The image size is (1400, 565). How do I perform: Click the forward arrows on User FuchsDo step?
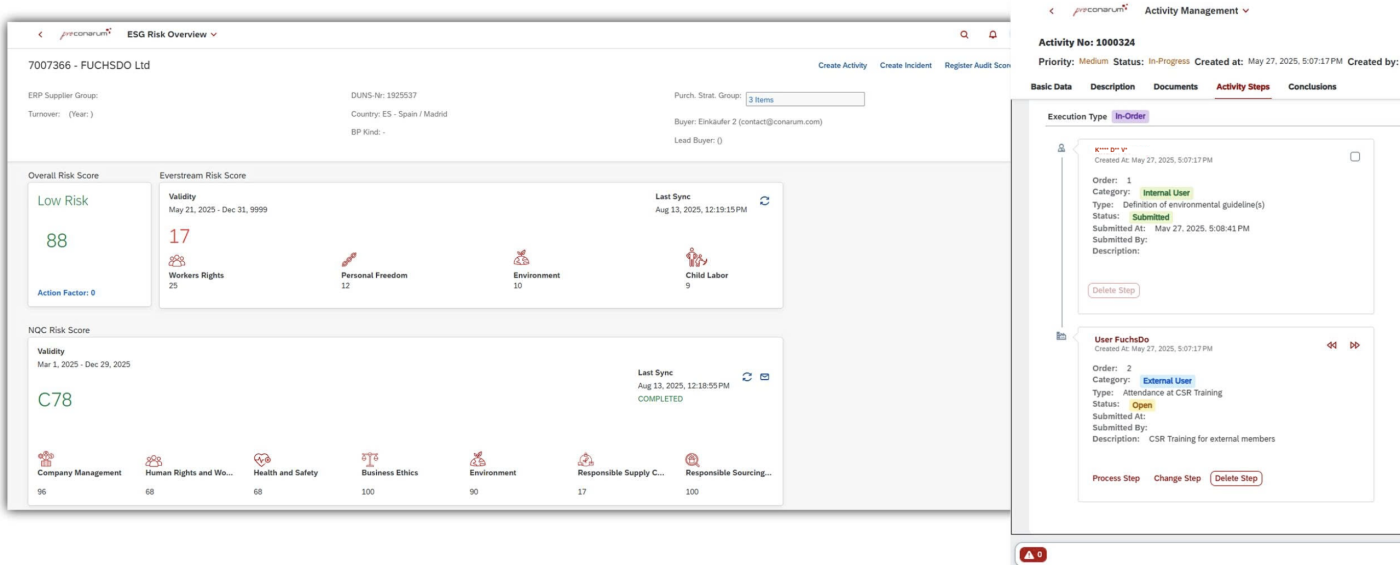coord(1355,345)
